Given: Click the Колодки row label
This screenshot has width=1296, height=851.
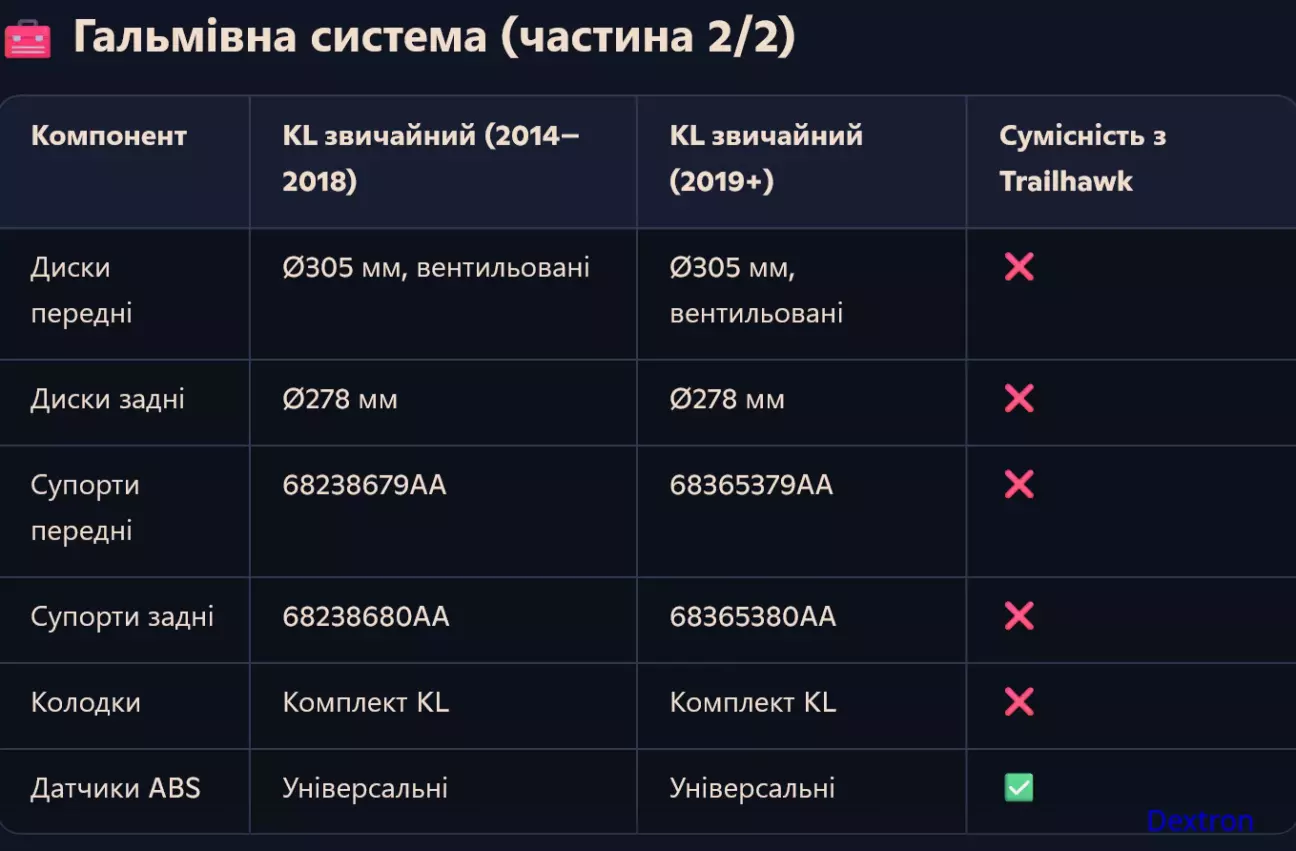Looking at the screenshot, I should (x=86, y=702).
